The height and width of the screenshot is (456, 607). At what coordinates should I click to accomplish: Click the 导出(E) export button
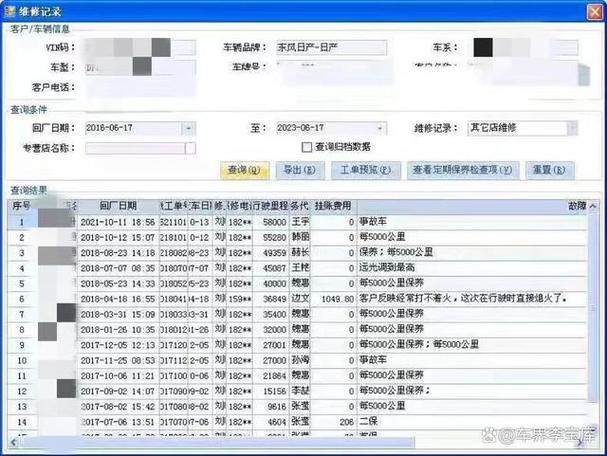pos(300,170)
